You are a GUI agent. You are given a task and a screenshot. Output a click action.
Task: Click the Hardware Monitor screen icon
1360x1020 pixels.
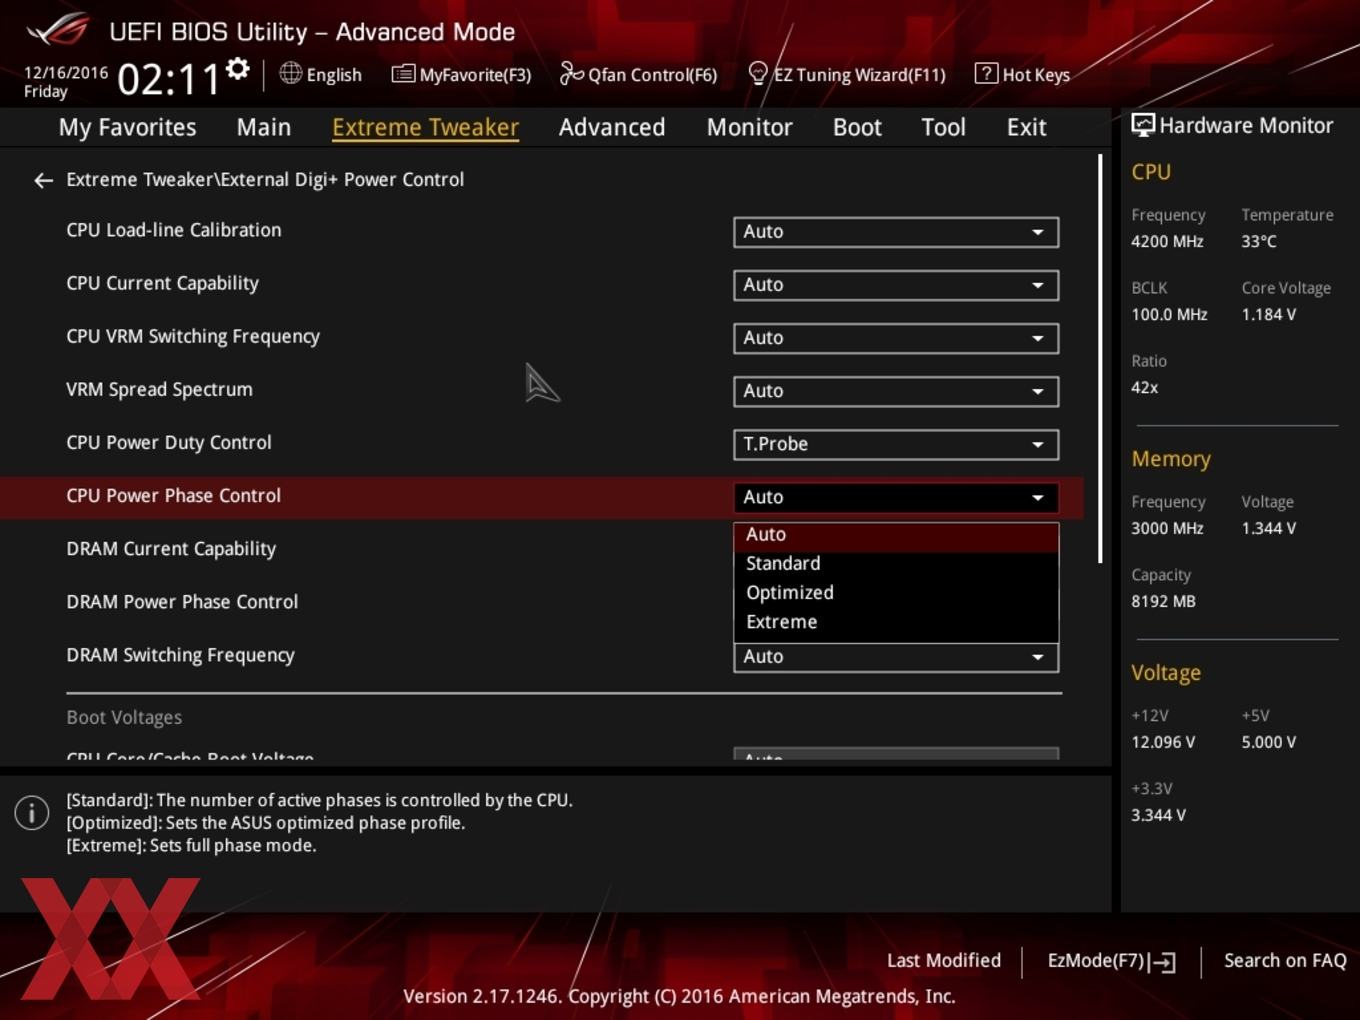[1142, 125]
